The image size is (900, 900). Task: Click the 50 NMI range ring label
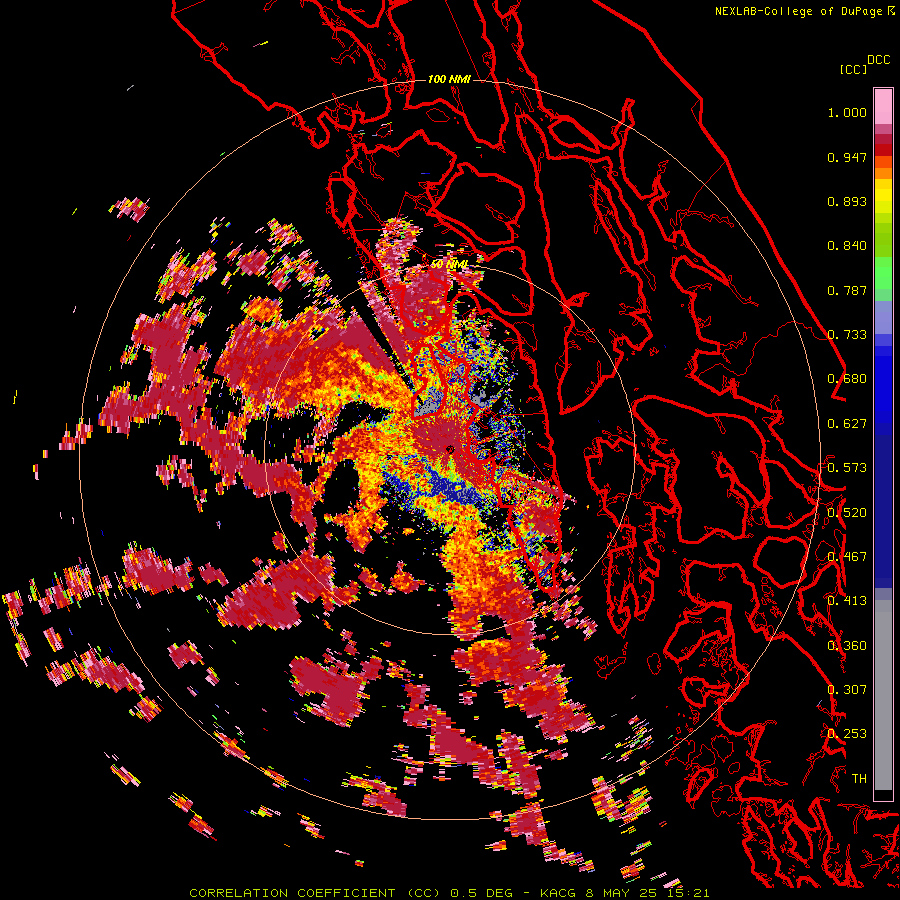click(449, 265)
